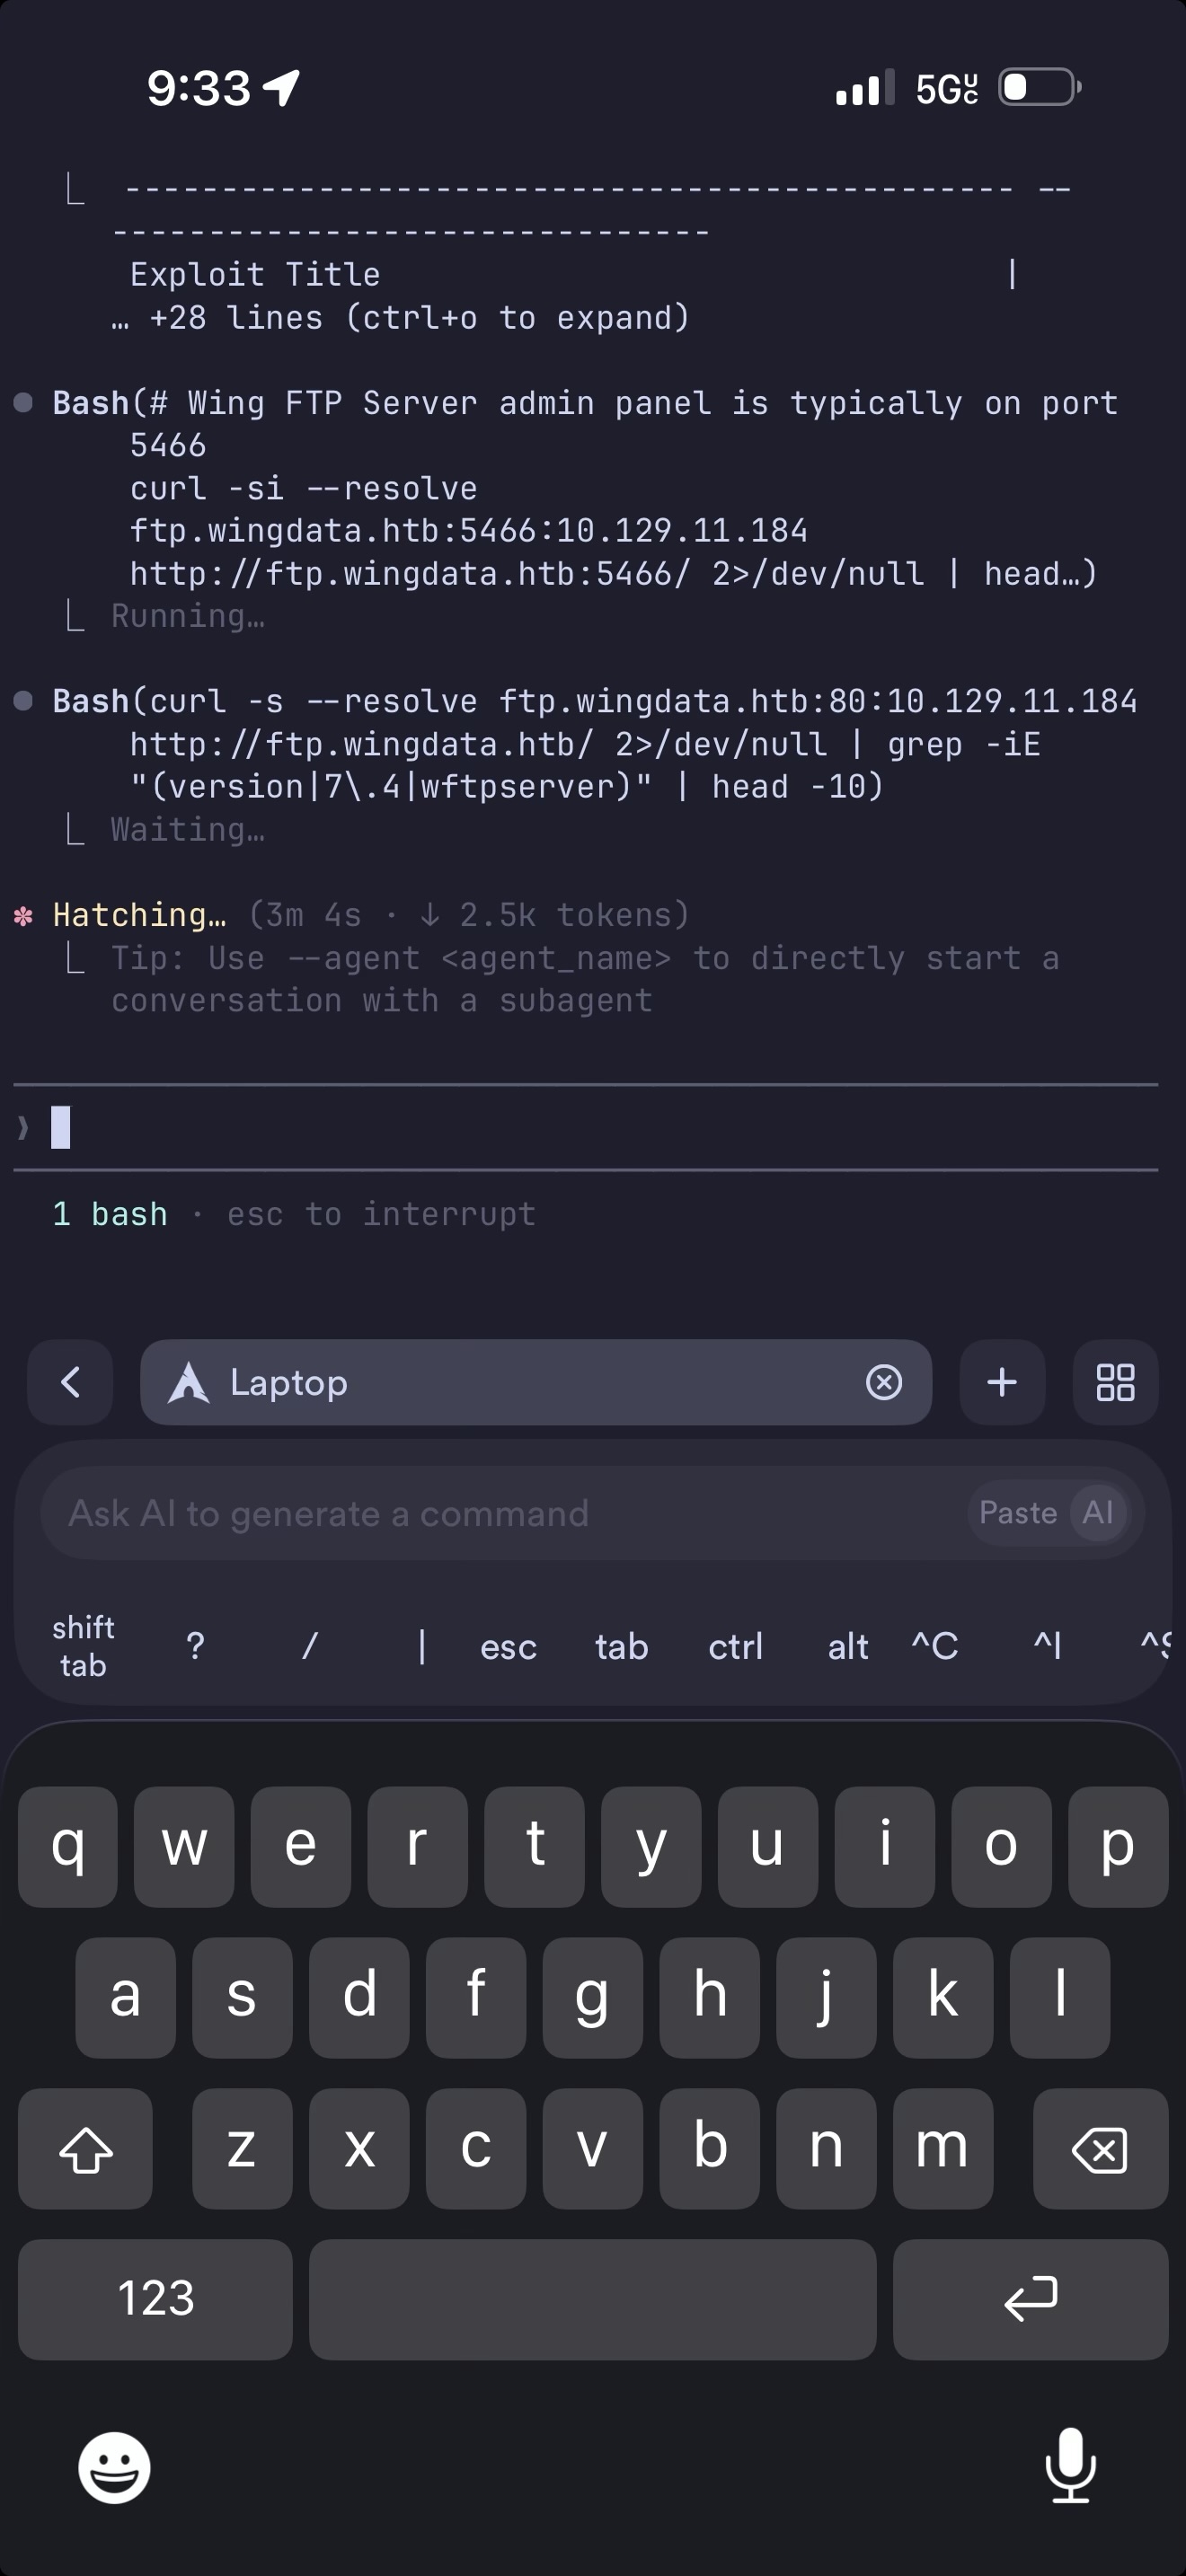Viewport: 1186px width, 2576px height.
Task: Tap the Paste button near AI prompt
Action: point(1017,1513)
